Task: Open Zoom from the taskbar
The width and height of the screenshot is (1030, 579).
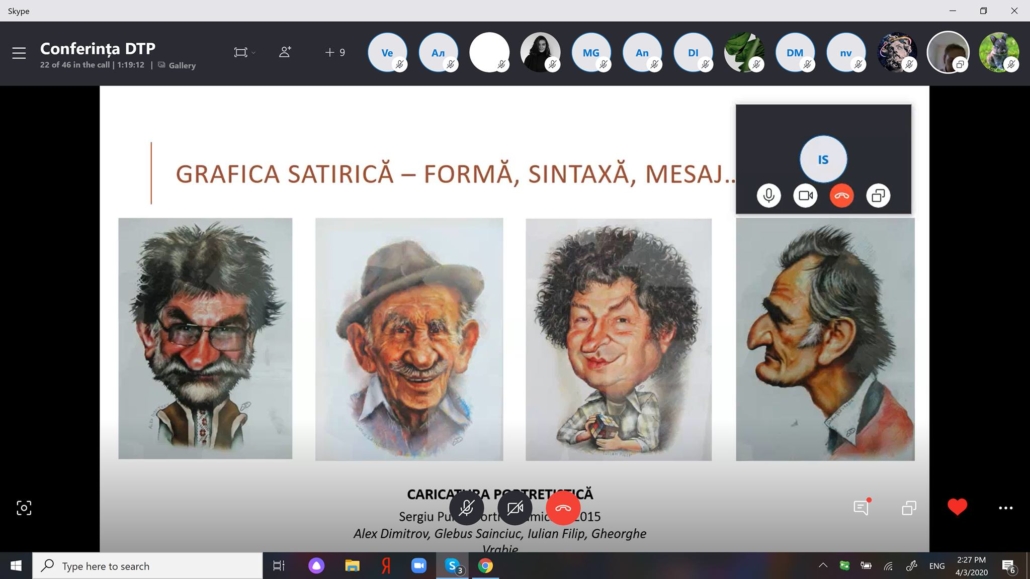Action: 419,566
